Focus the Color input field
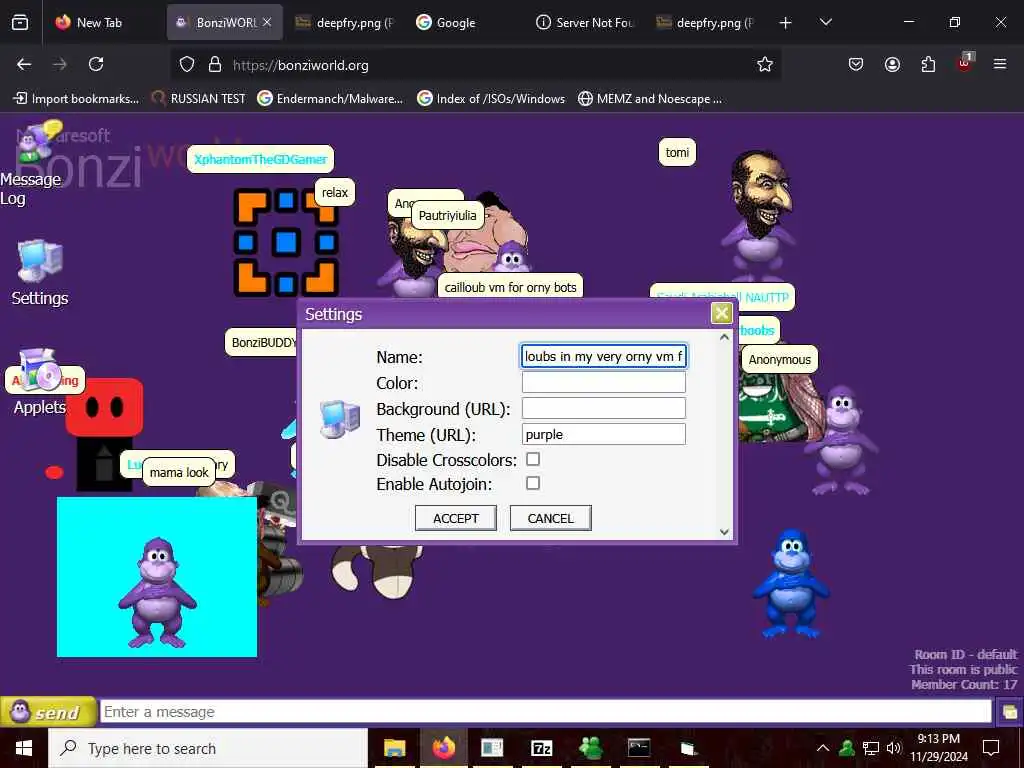Image resolution: width=1024 pixels, height=768 pixels. coord(603,383)
